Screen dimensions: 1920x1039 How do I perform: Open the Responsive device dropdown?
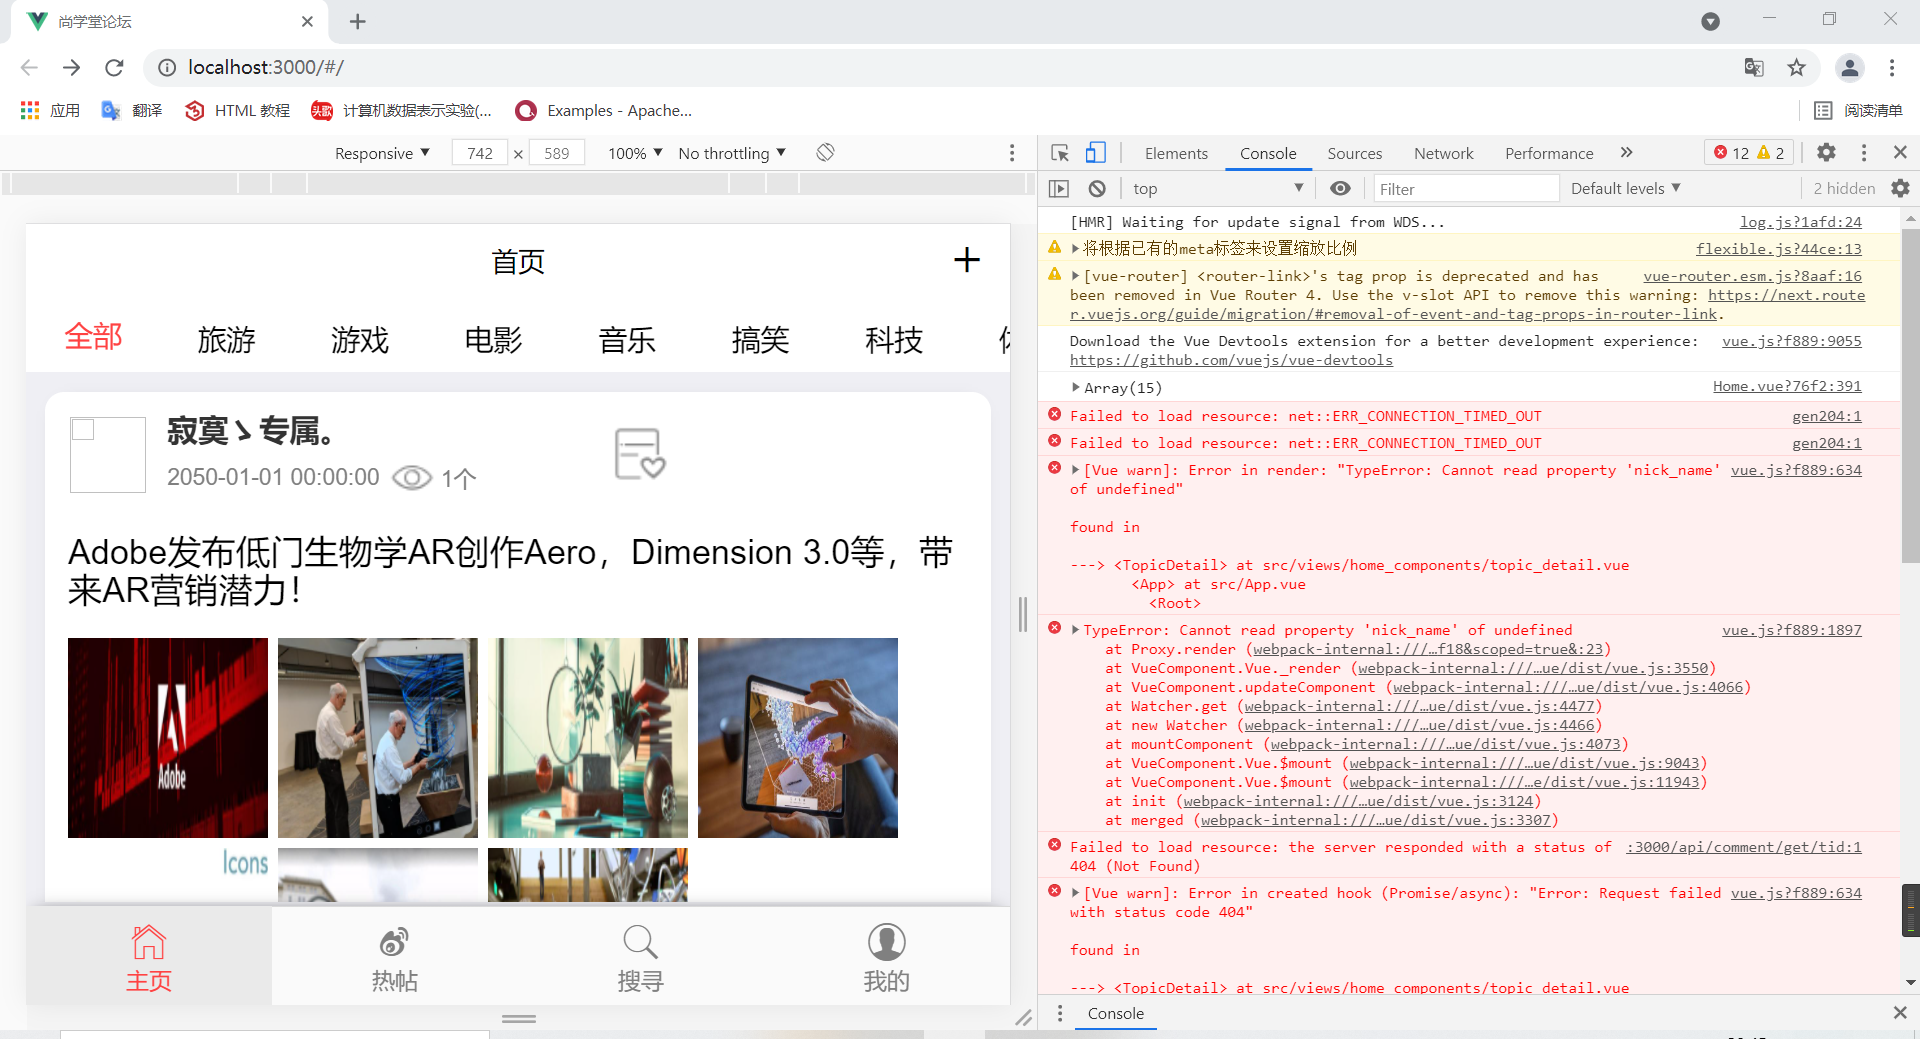[x=382, y=153]
